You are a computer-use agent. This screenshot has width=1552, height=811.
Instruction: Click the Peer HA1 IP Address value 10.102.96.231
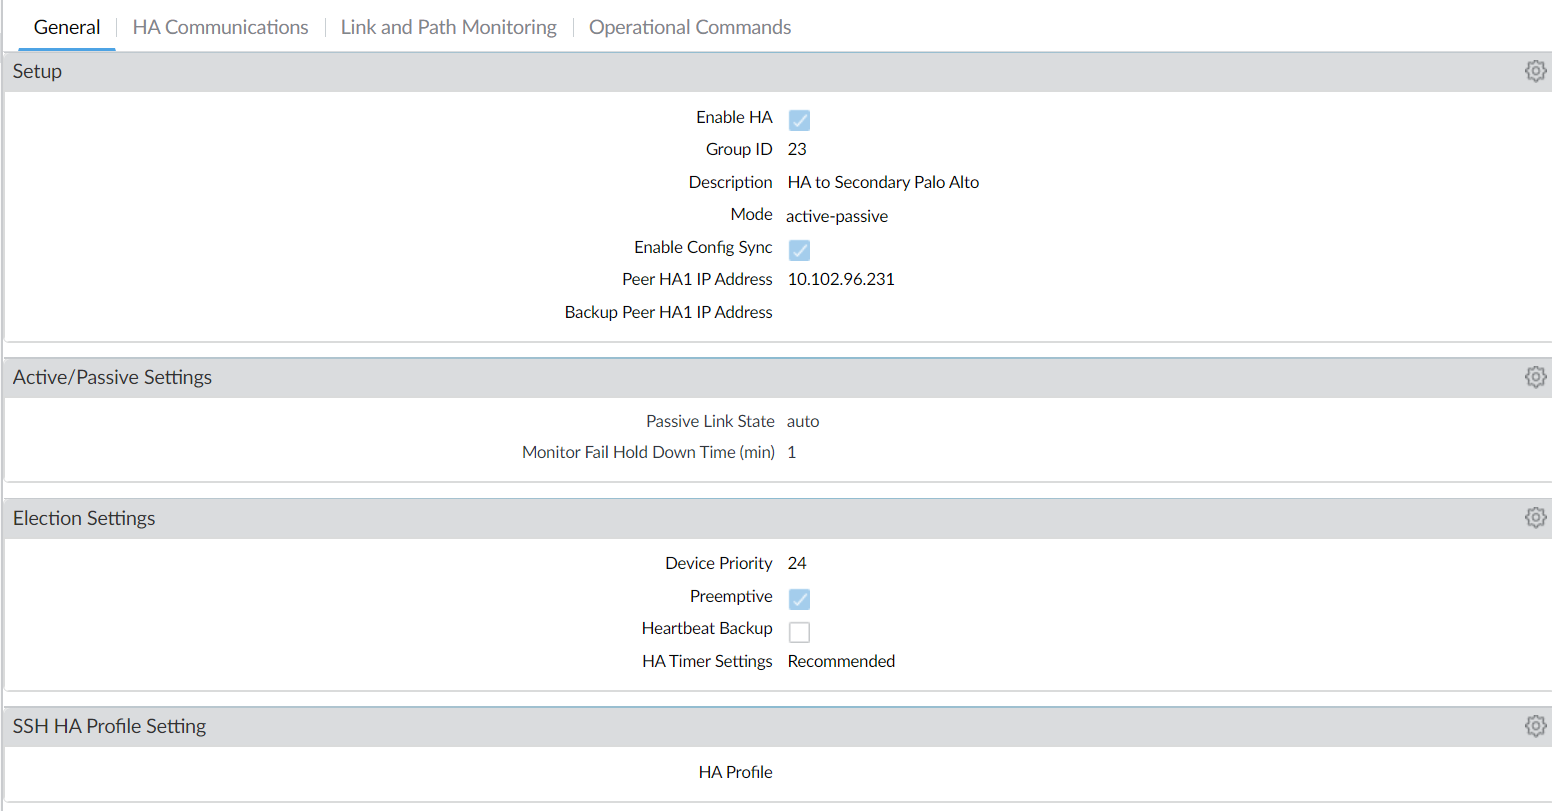[840, 279]
